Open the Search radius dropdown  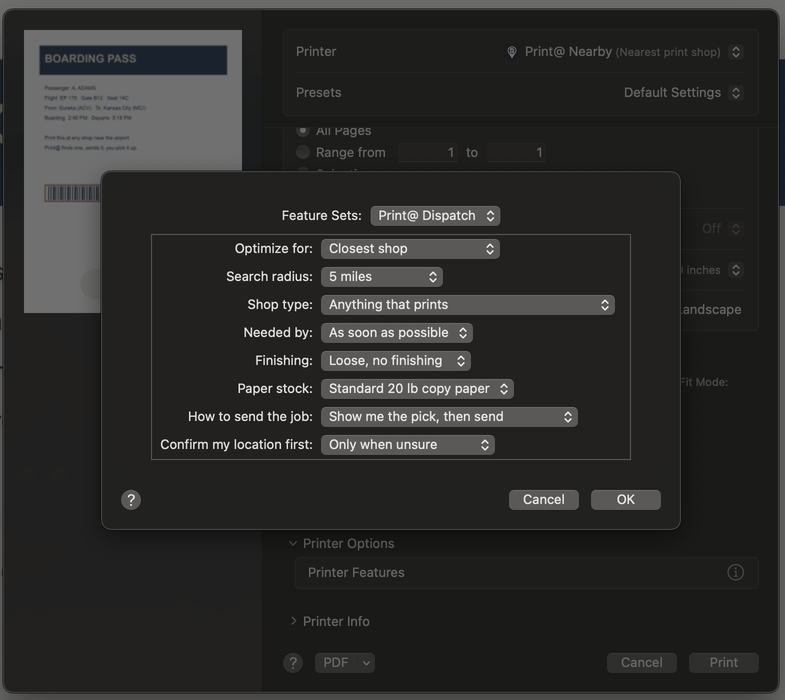(381, 277)
